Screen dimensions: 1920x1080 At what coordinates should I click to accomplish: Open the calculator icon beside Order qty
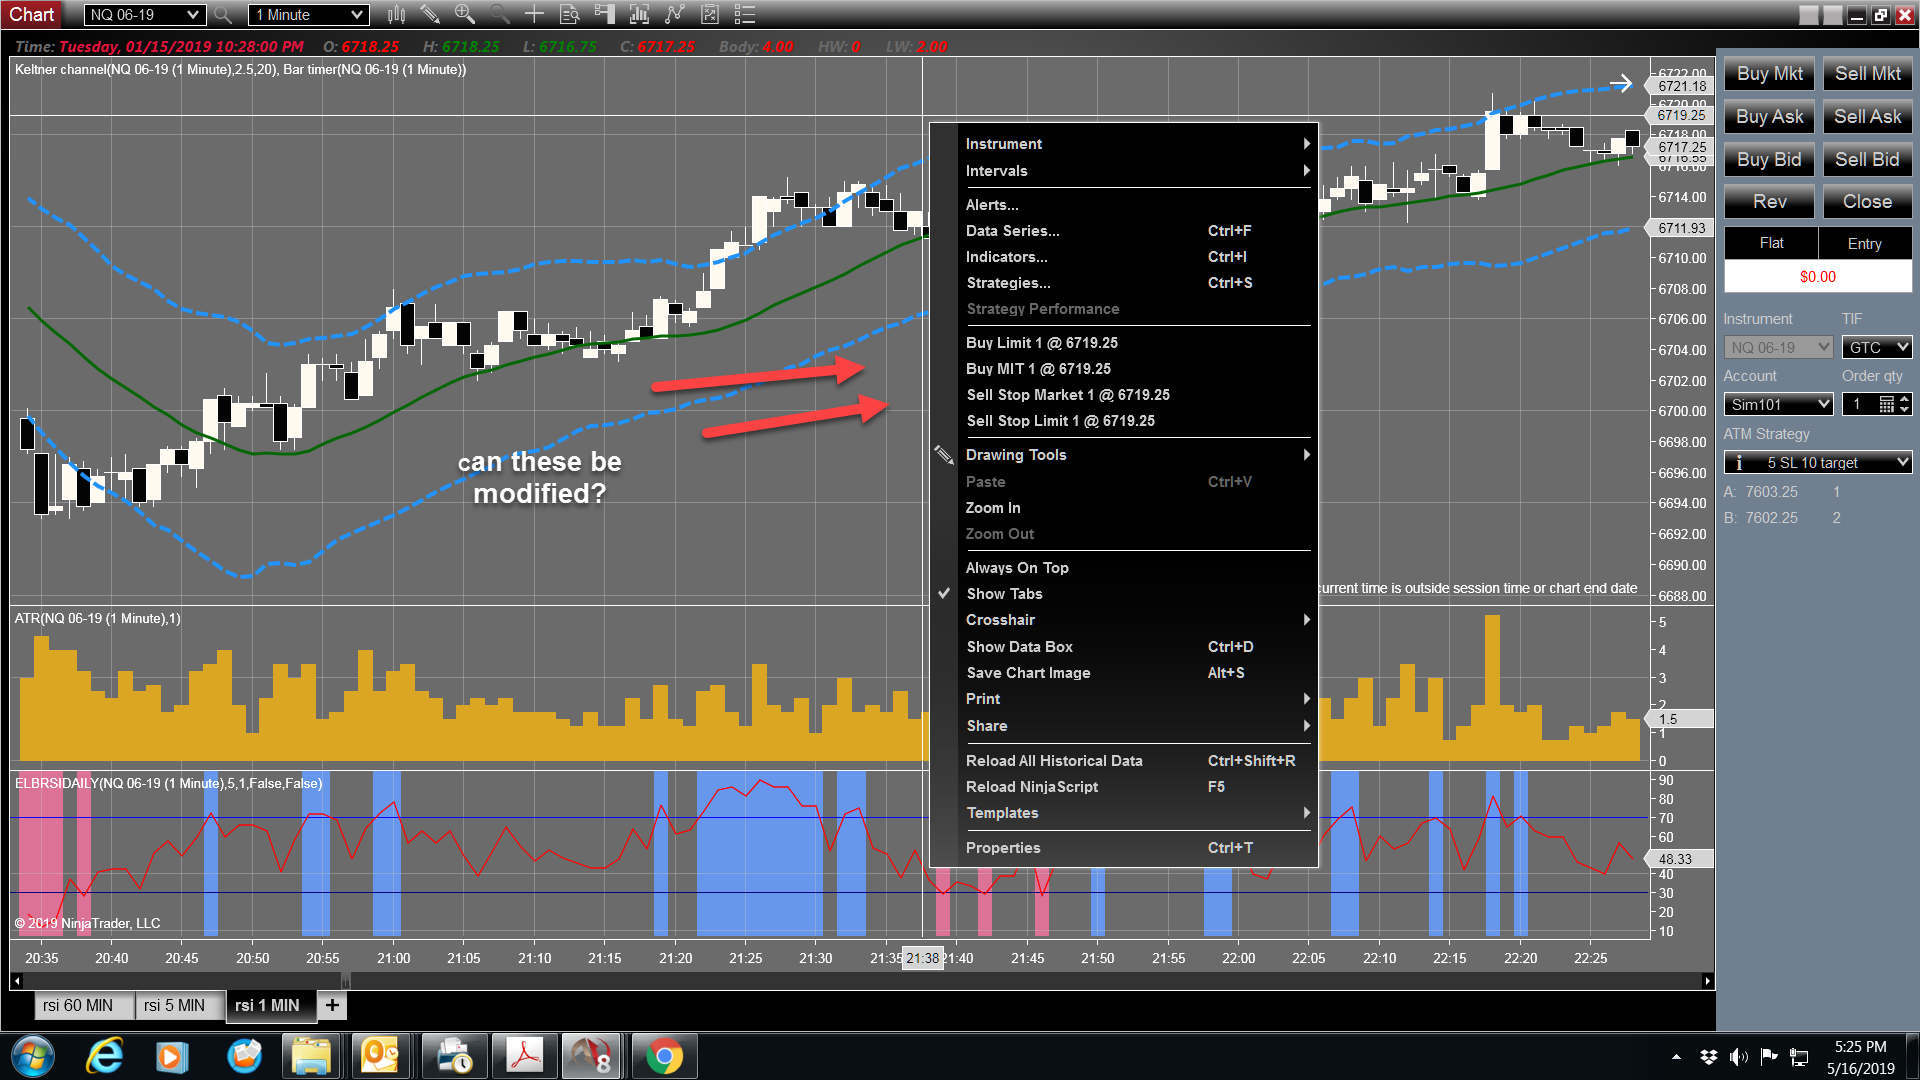[x=1886, y=403]
